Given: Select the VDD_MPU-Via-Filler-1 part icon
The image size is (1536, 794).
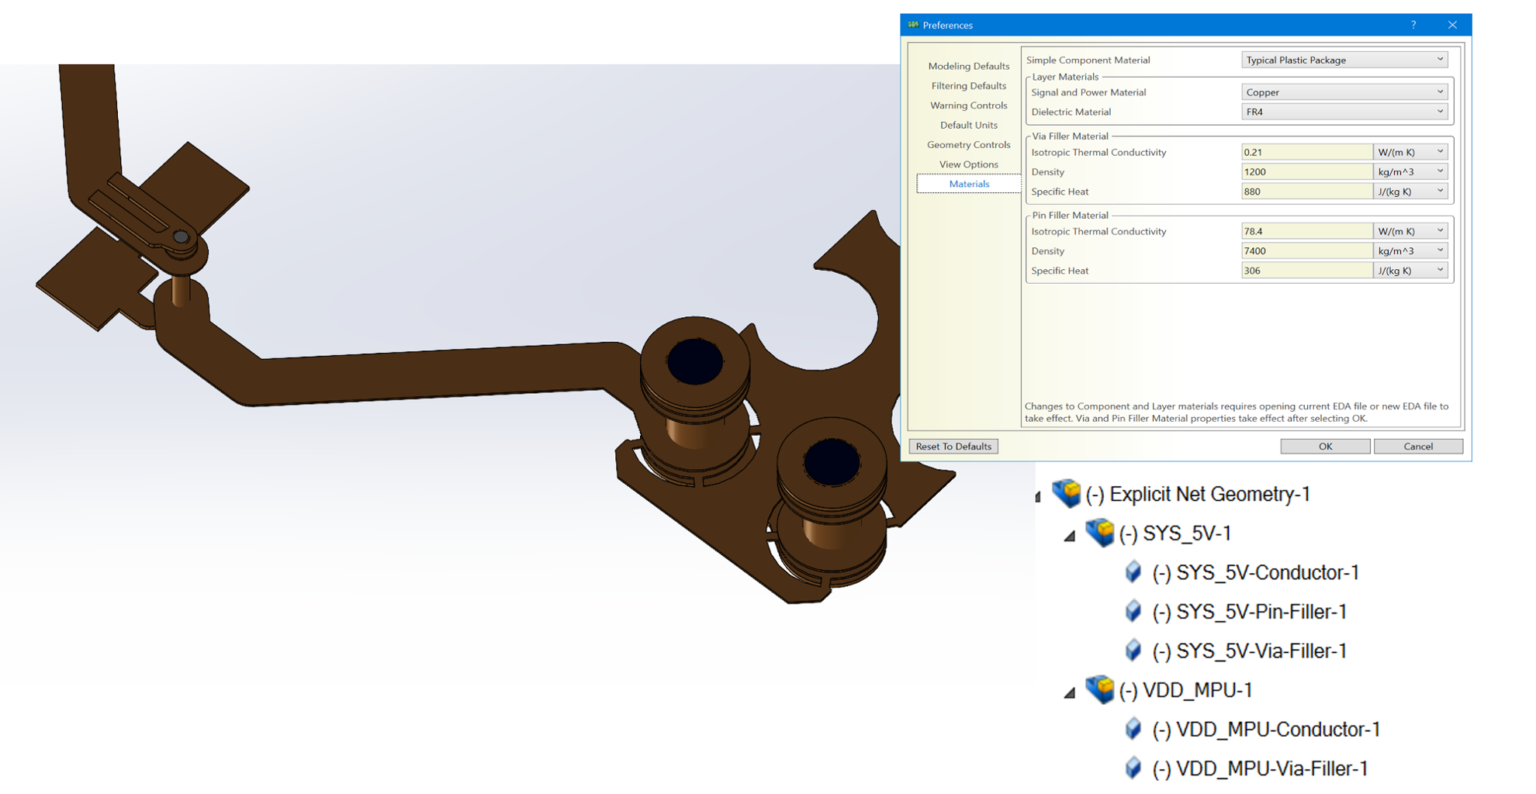Looking at the screenshot, I should click(1134, 768).
